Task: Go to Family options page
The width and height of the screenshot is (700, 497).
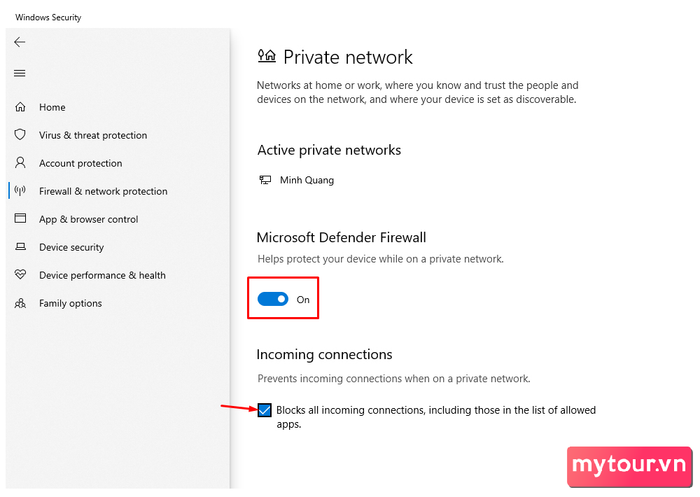Action: click(x=71, y=303)
